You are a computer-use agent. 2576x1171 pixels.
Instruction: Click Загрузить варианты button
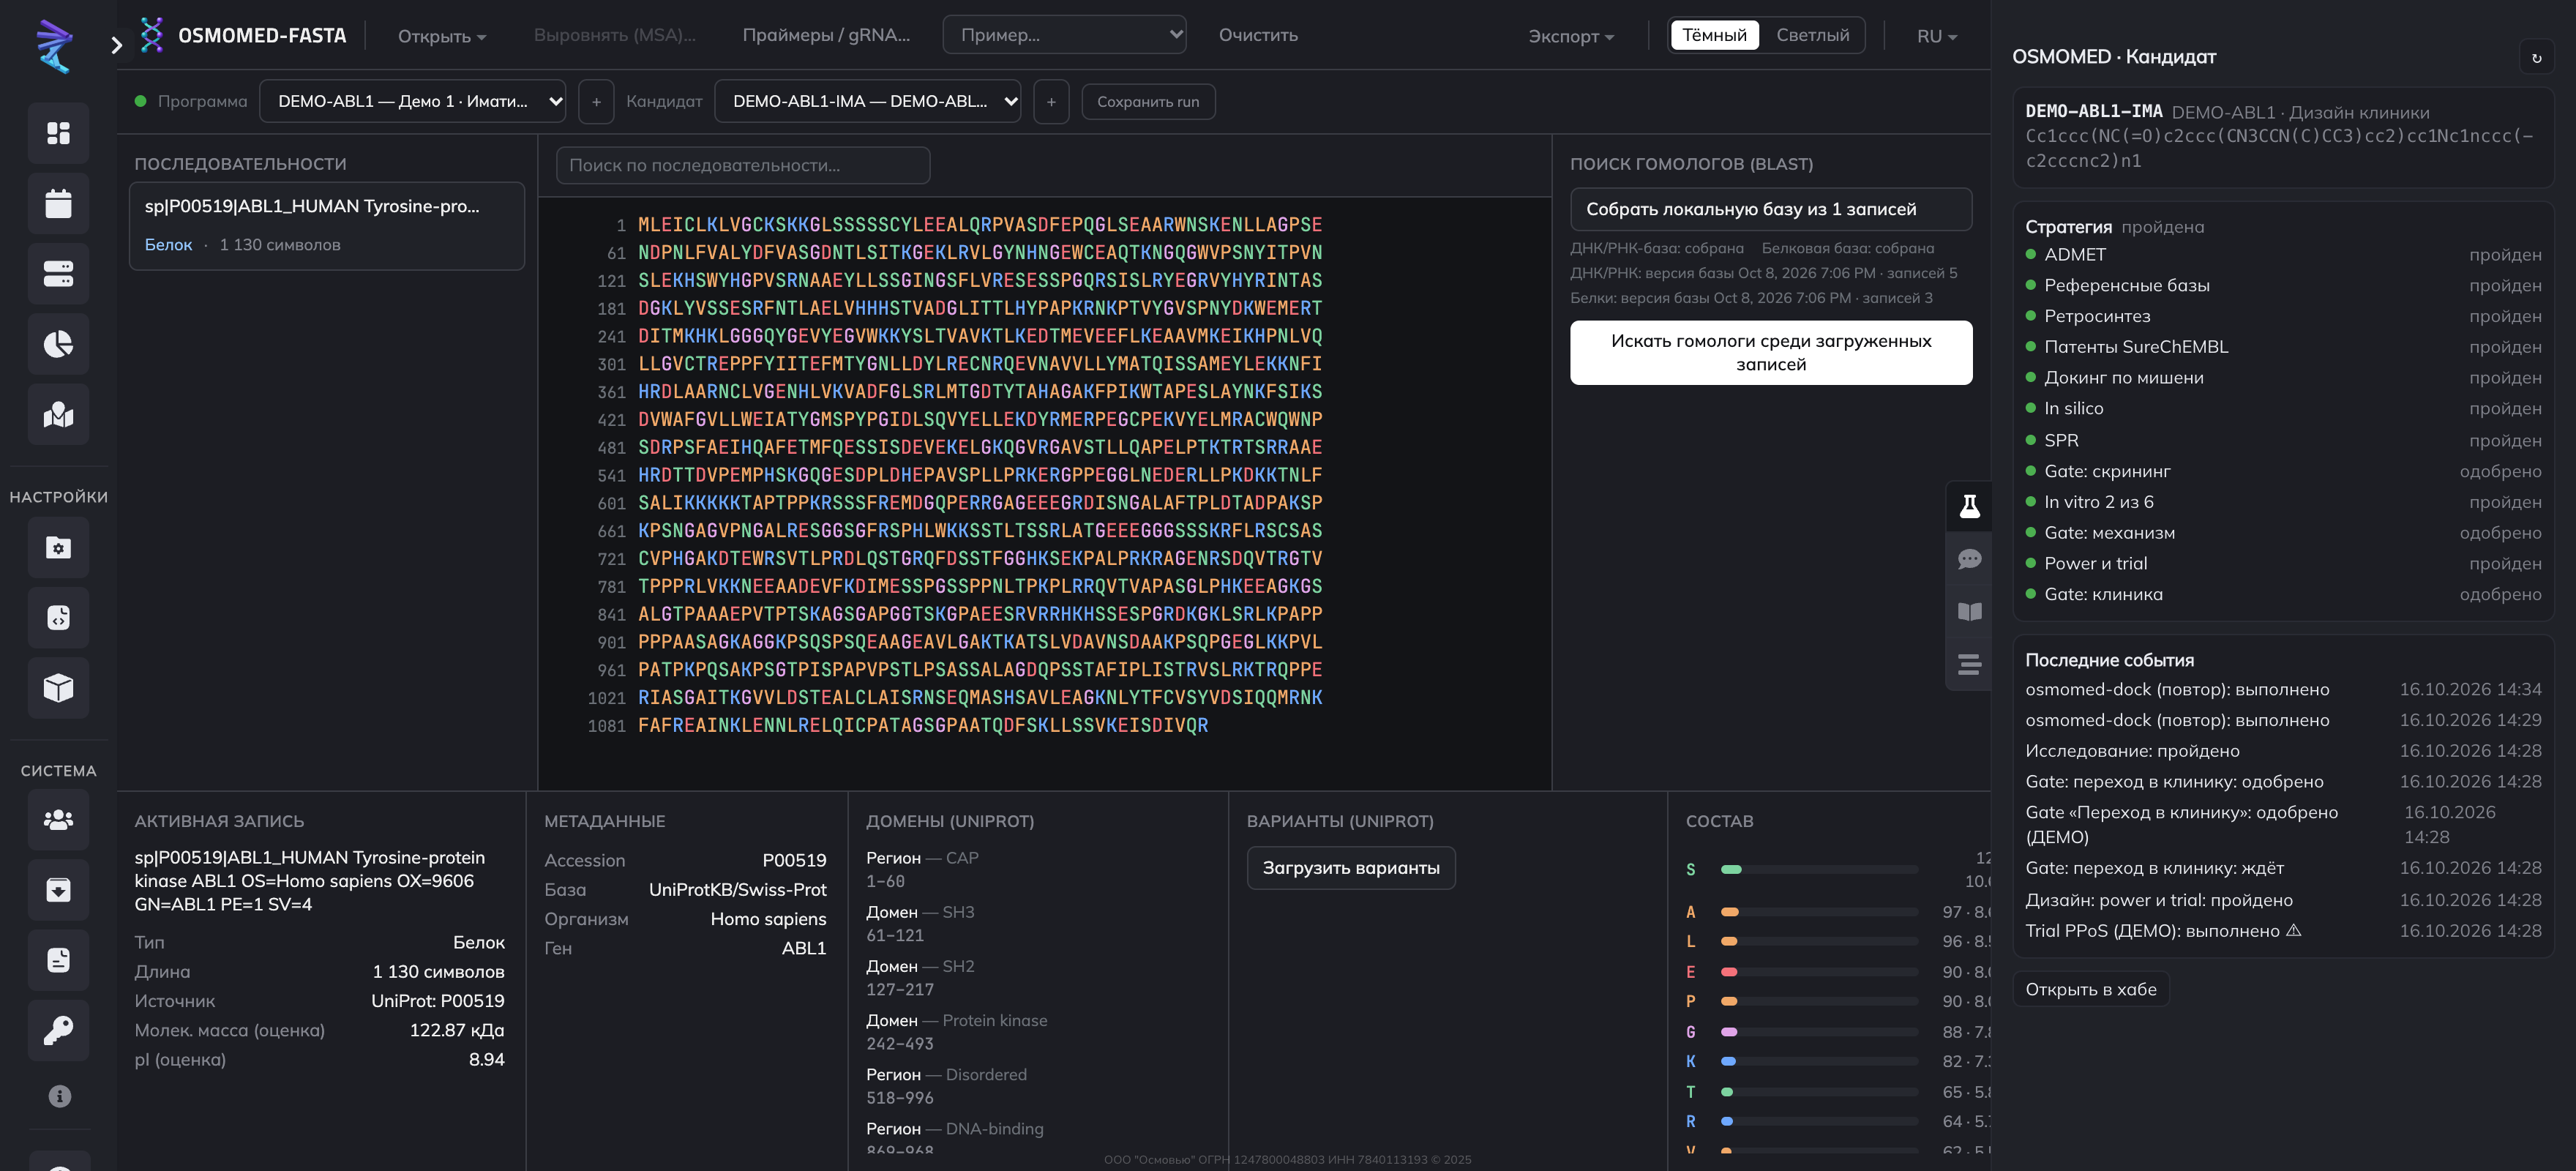pos(1350,868)
